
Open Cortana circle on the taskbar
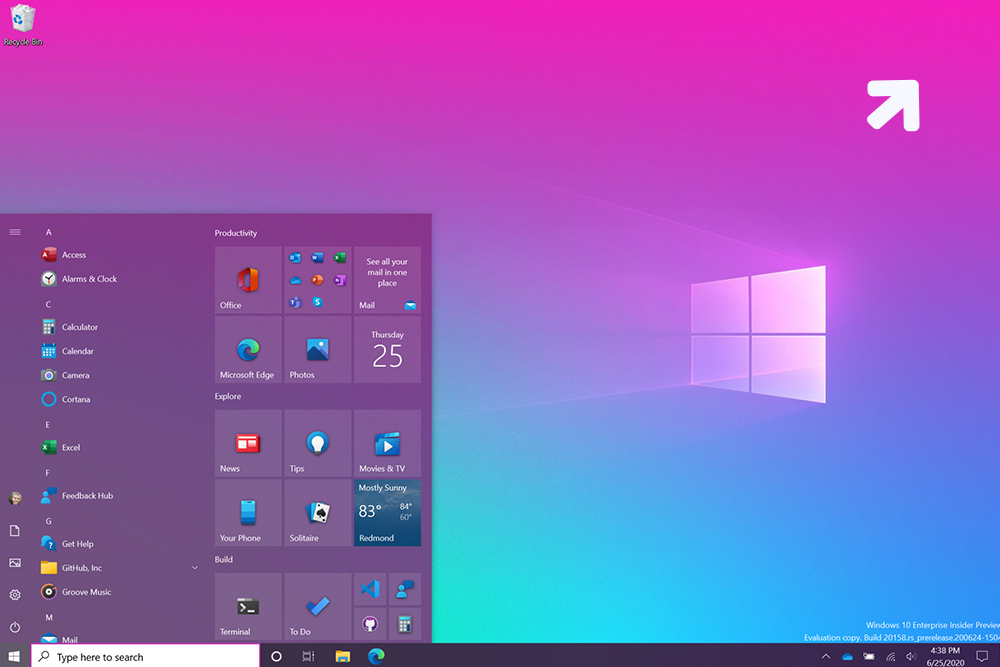tap(276, 656)
